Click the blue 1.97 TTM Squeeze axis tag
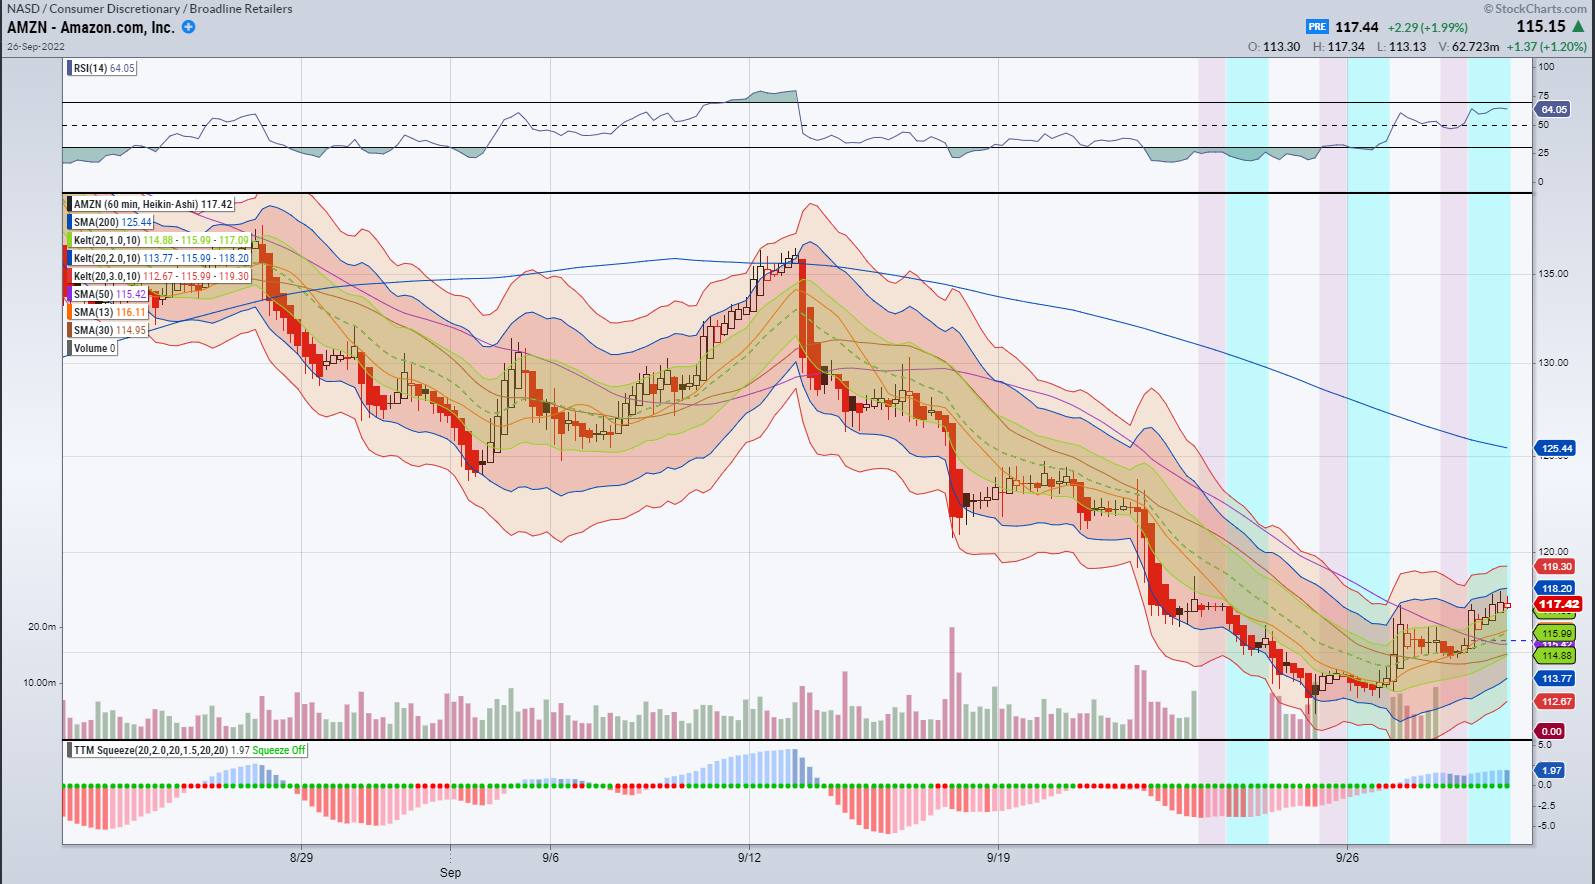1595x884 pixels. point(1551,771)
